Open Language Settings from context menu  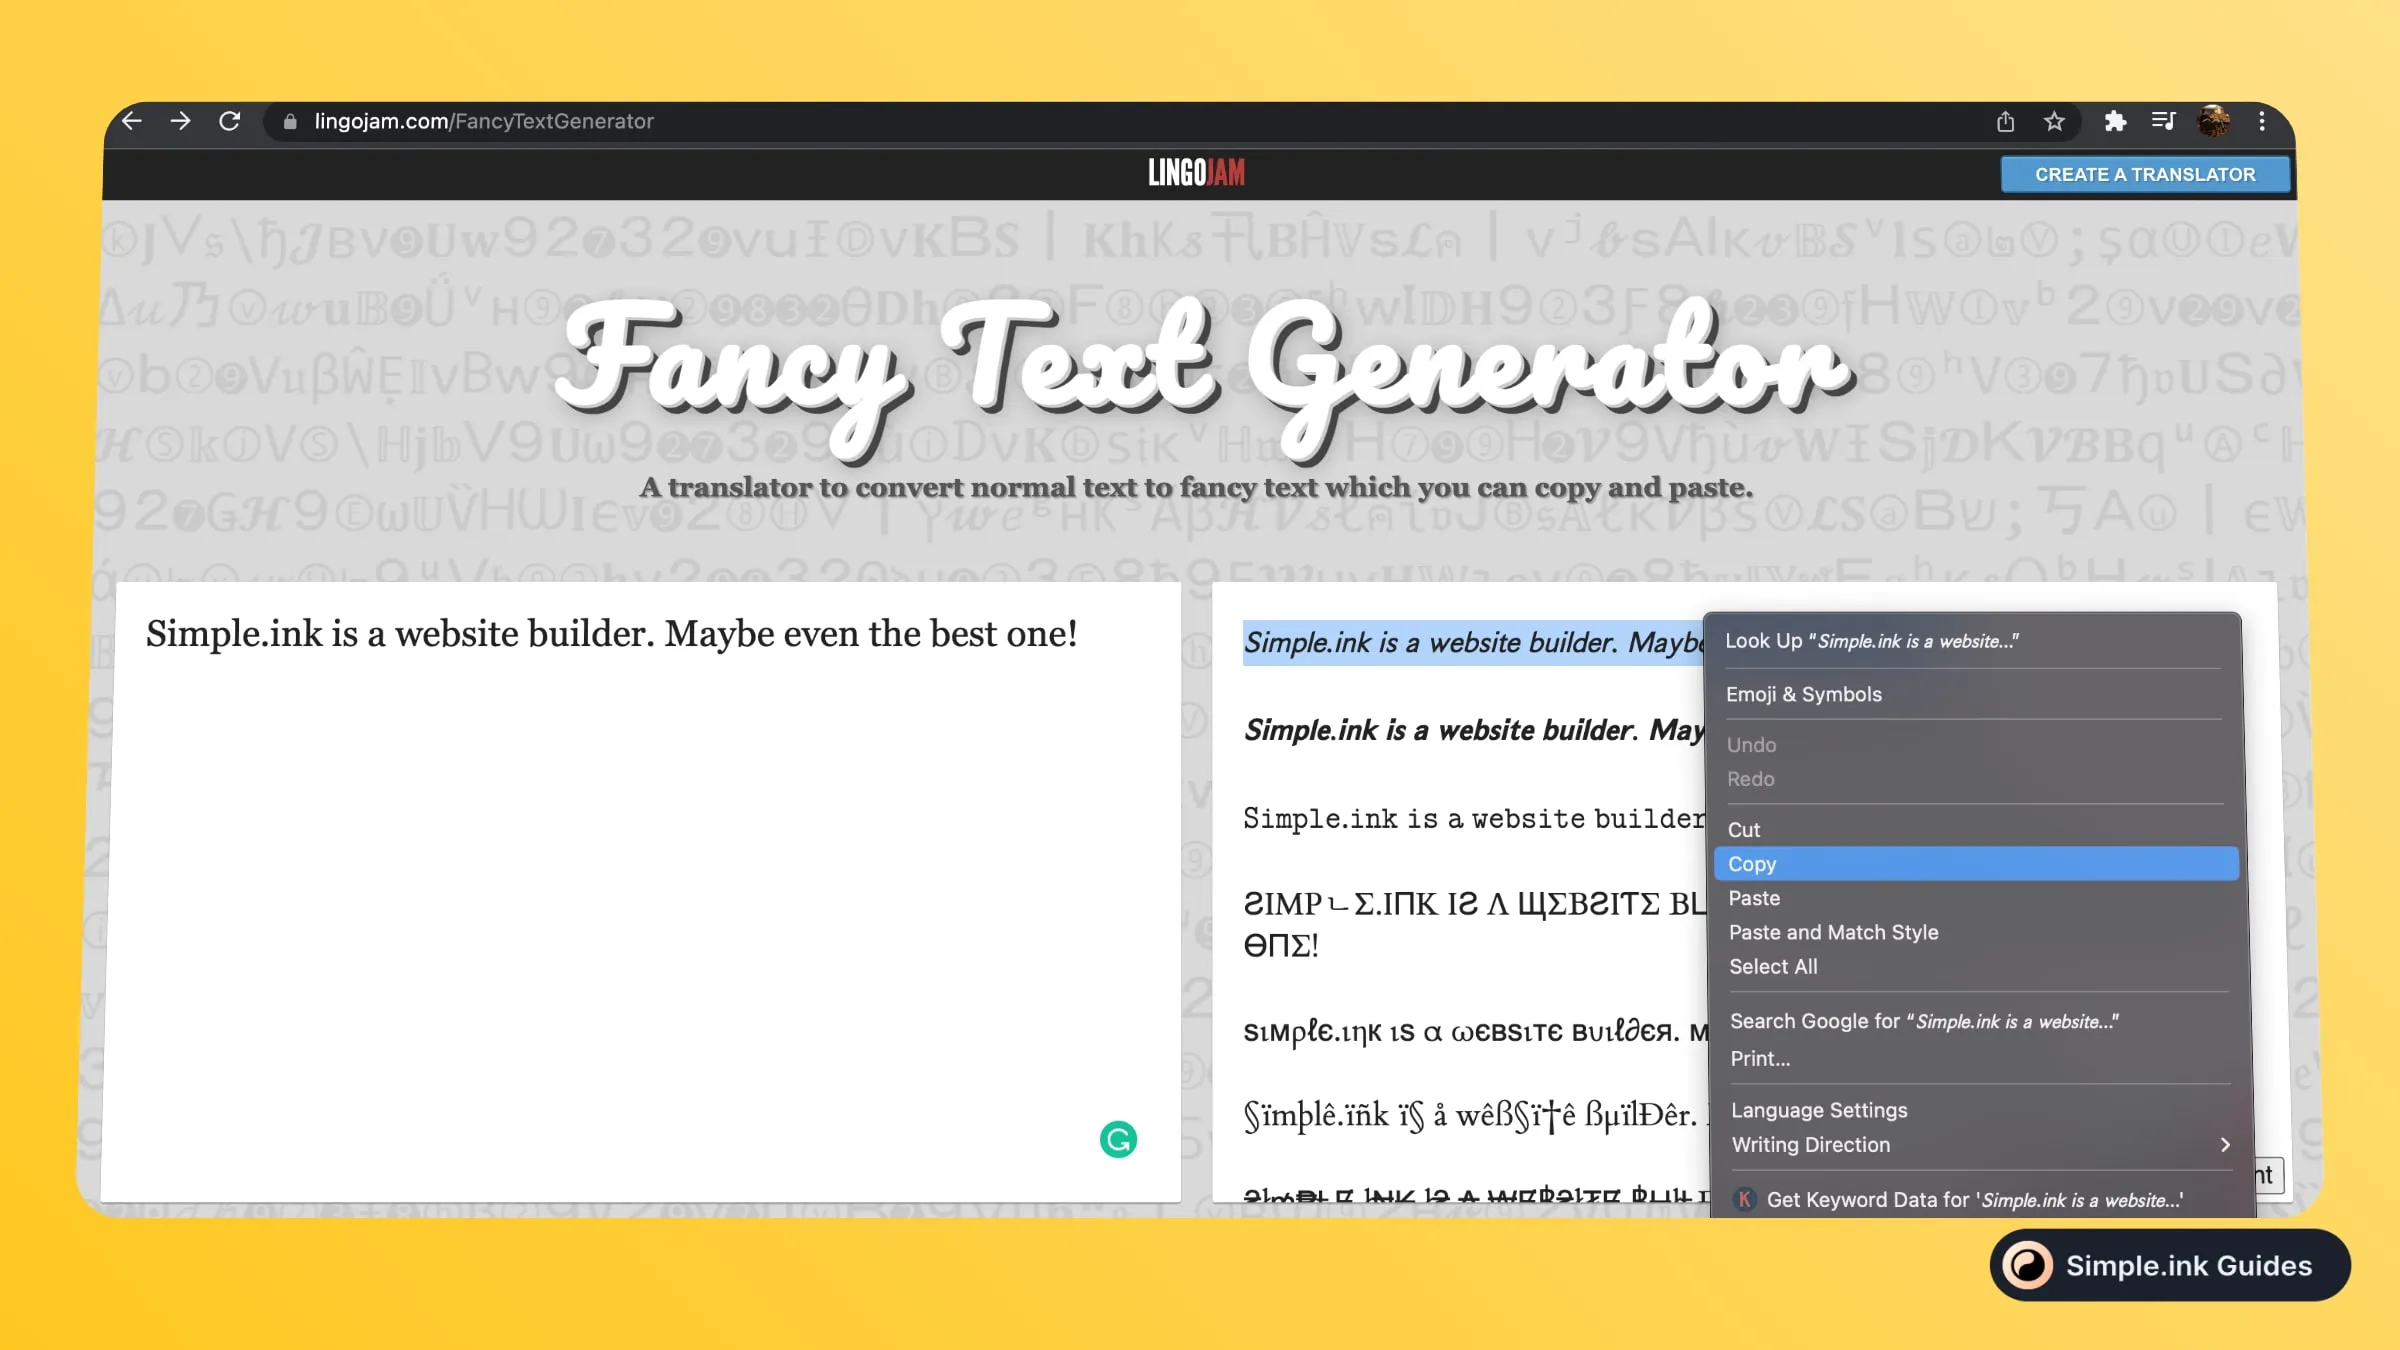coord(1819,1110)
